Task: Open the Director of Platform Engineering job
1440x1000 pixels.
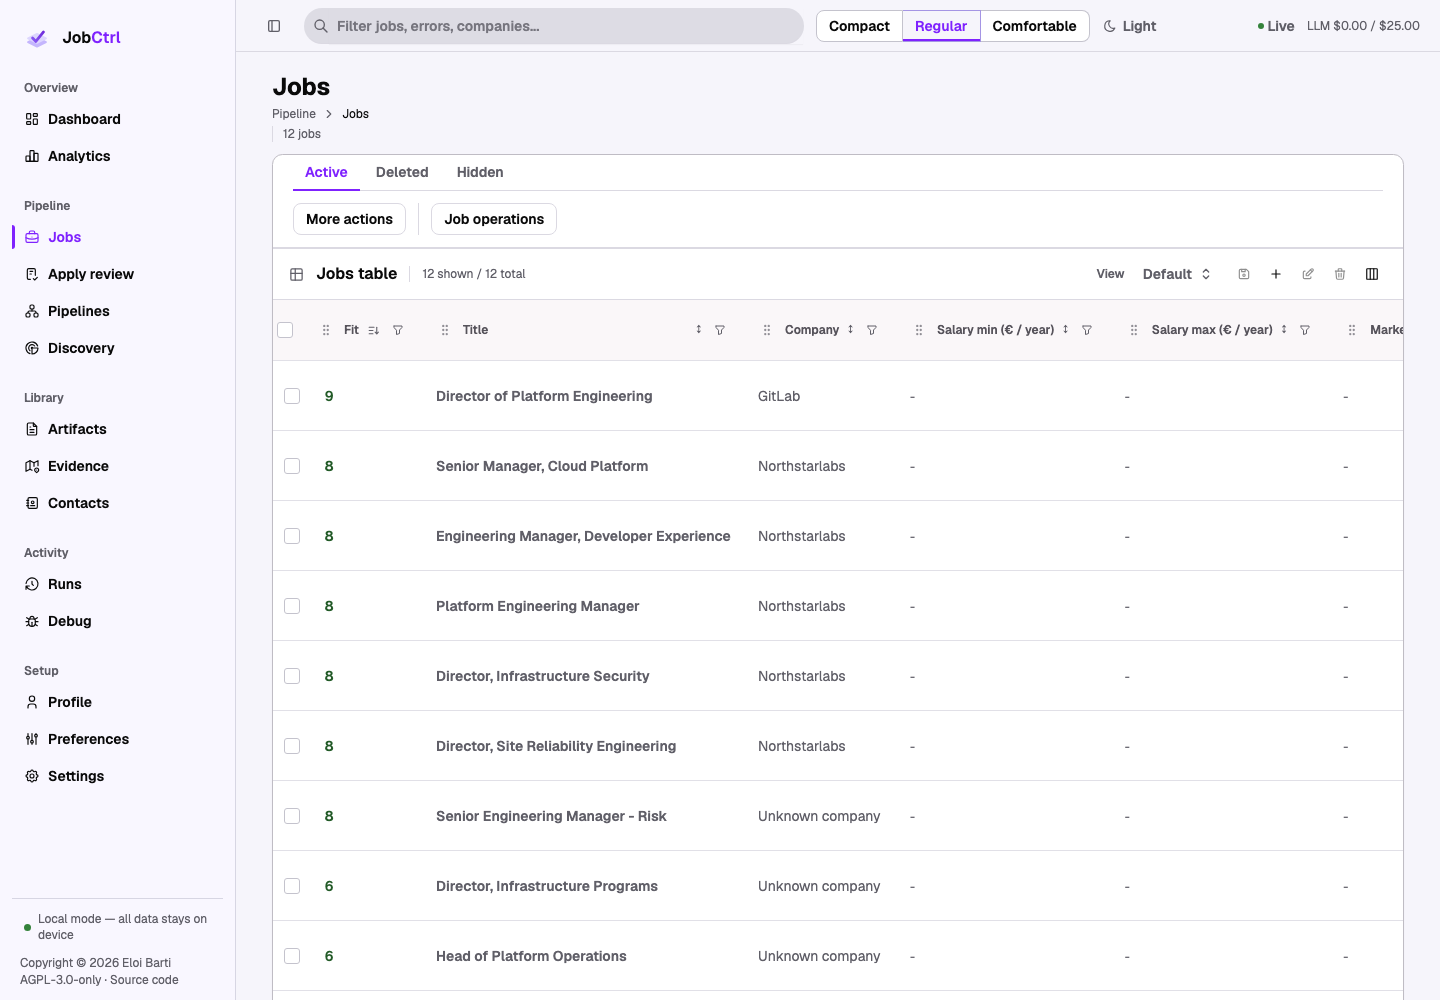Action: coord(544,396)
